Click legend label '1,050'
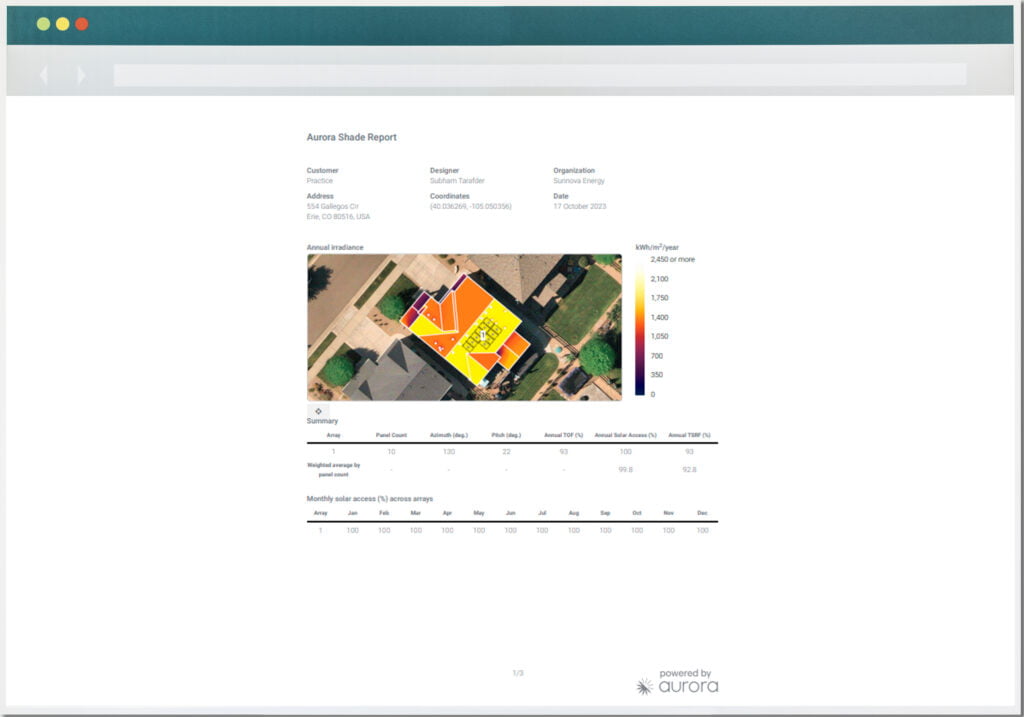This screenshot has height=717, width=1024. 660,336
